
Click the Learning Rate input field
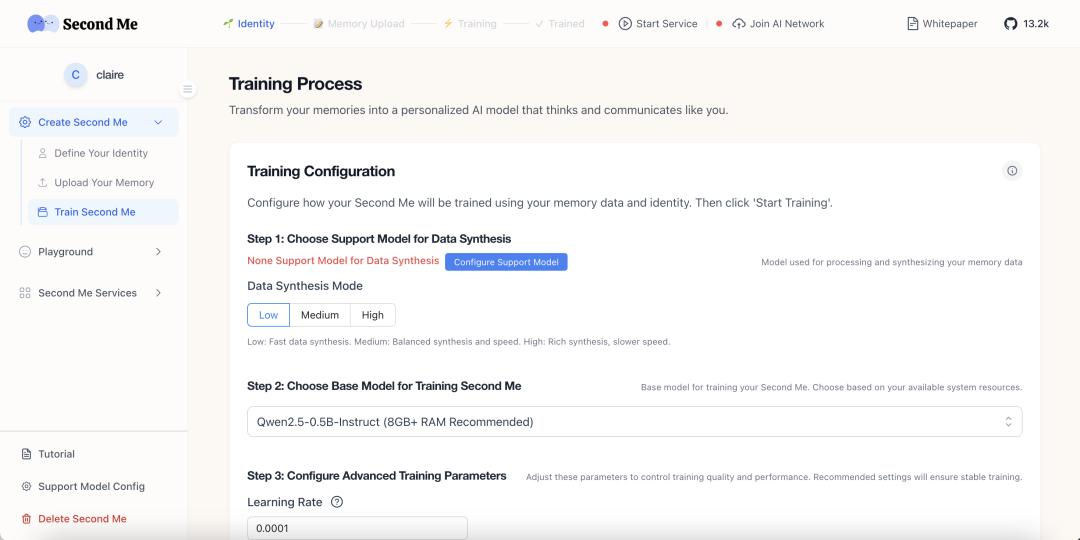tap(357, 528)
